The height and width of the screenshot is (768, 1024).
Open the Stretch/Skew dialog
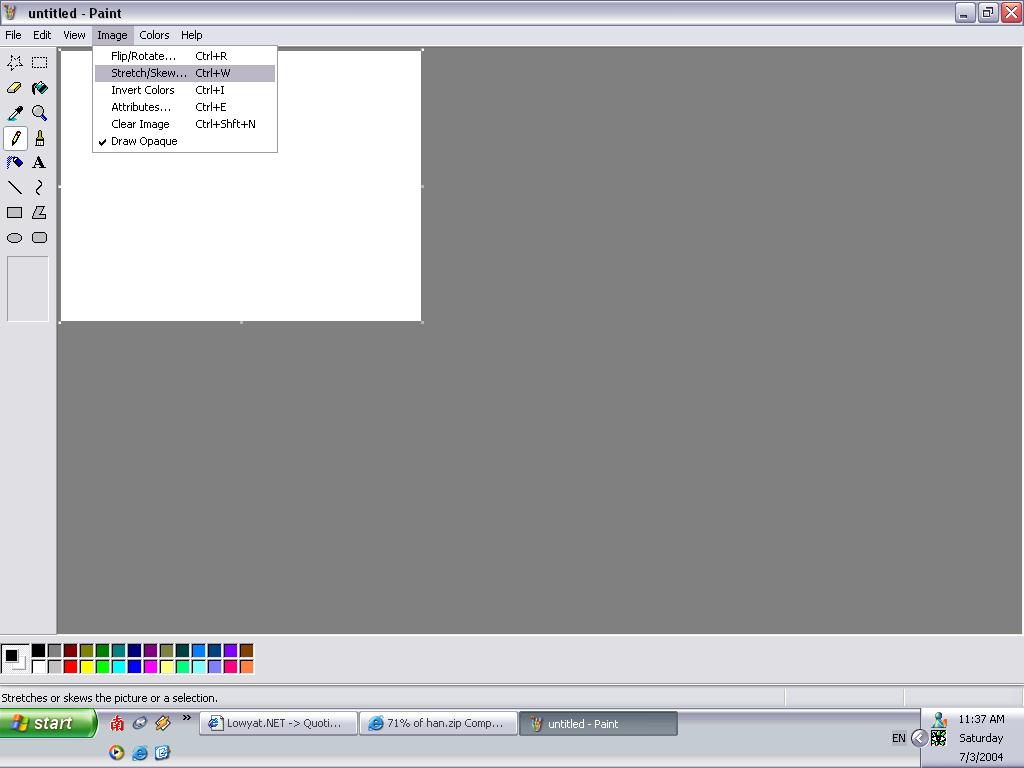pos(148,72)
